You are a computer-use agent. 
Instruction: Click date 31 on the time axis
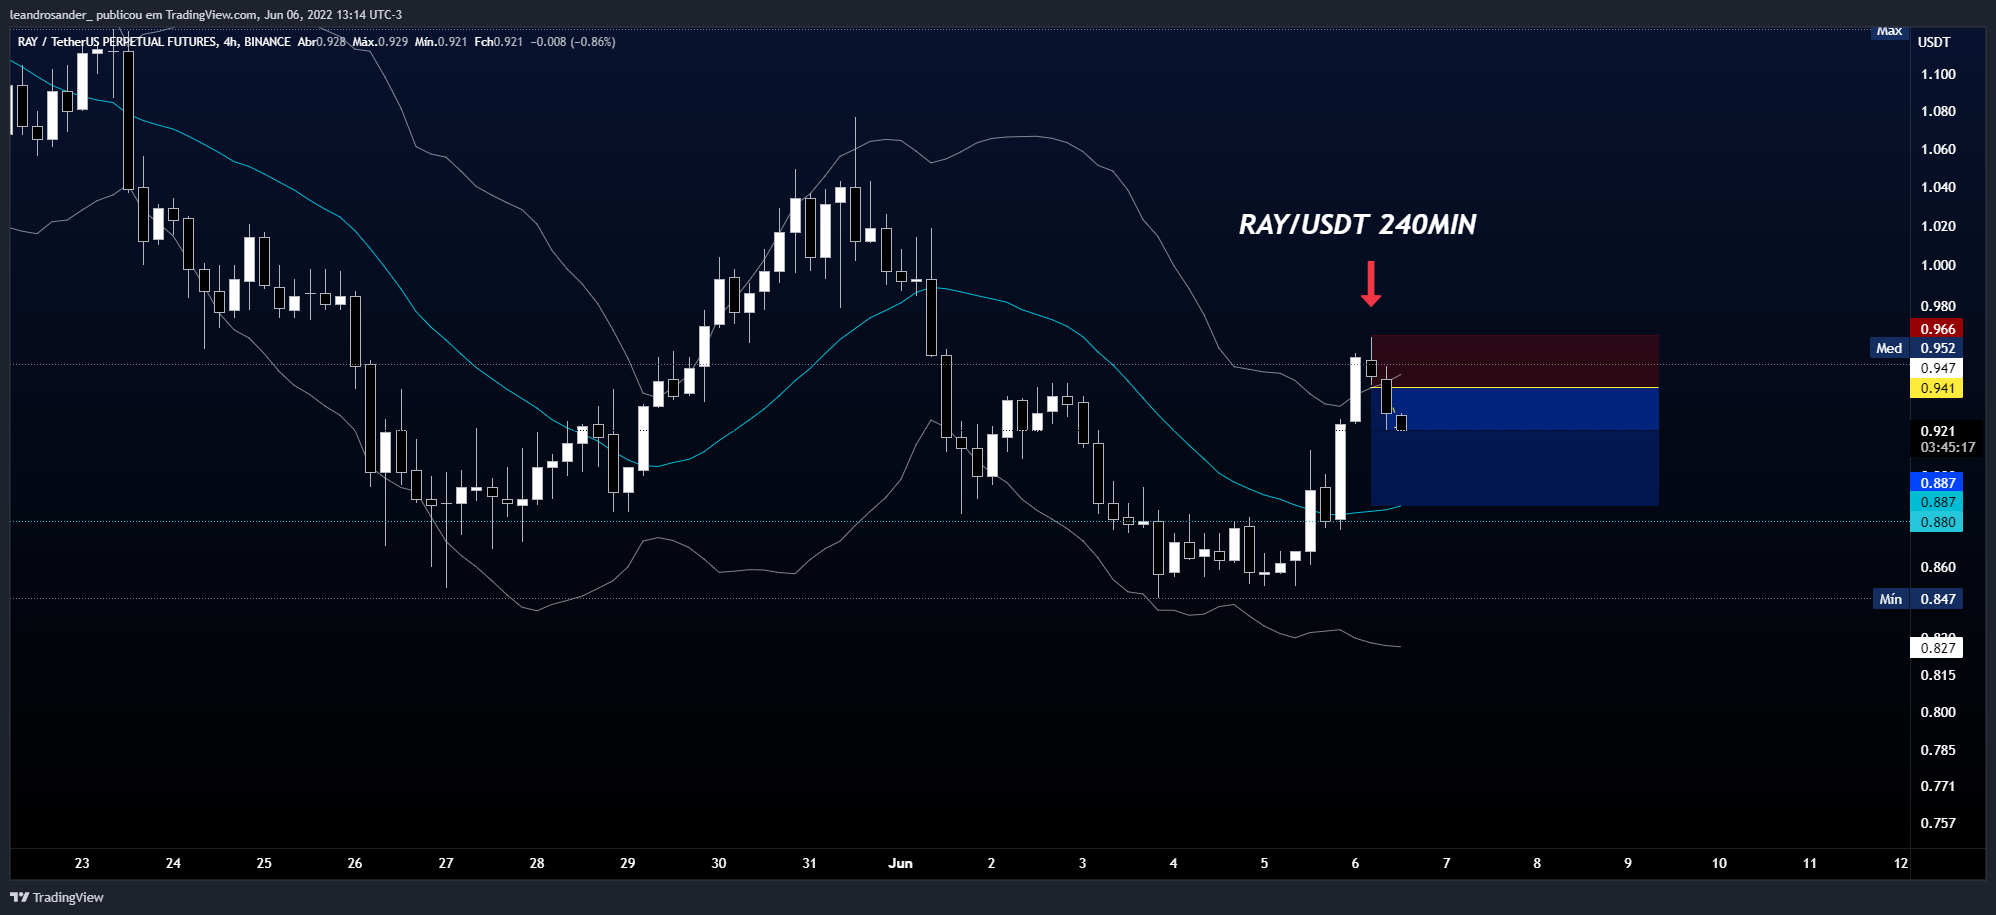point(810,863)
